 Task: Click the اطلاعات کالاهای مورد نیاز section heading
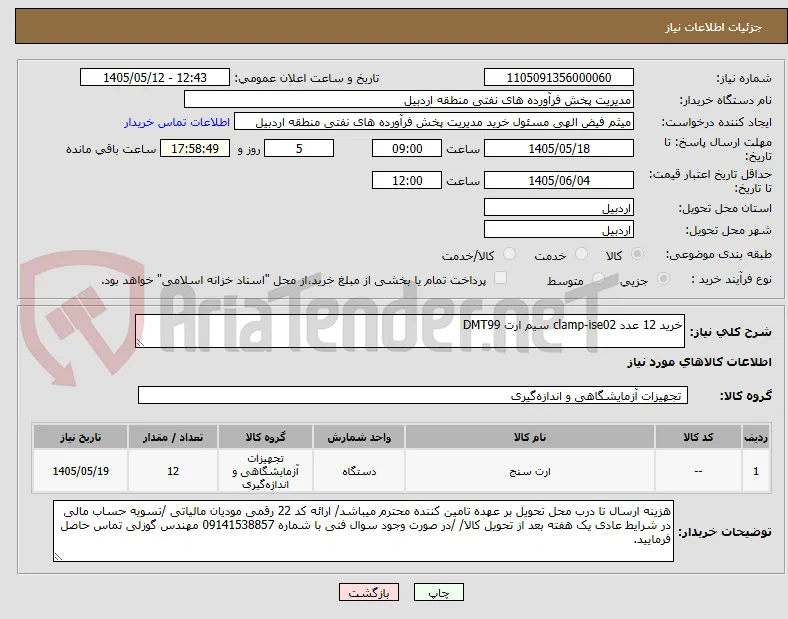[699, 362]
